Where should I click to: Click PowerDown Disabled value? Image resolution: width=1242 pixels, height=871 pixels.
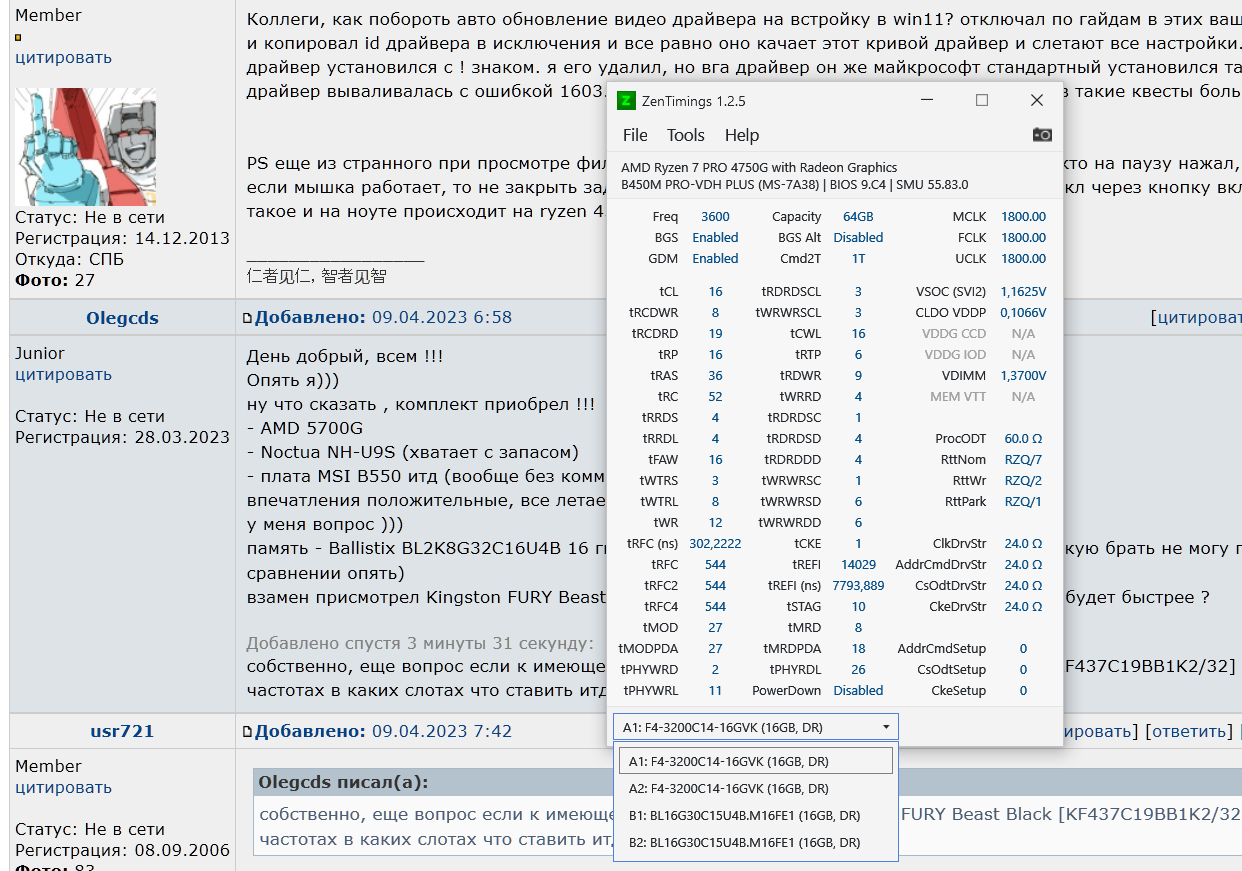[x=858, y=691]
